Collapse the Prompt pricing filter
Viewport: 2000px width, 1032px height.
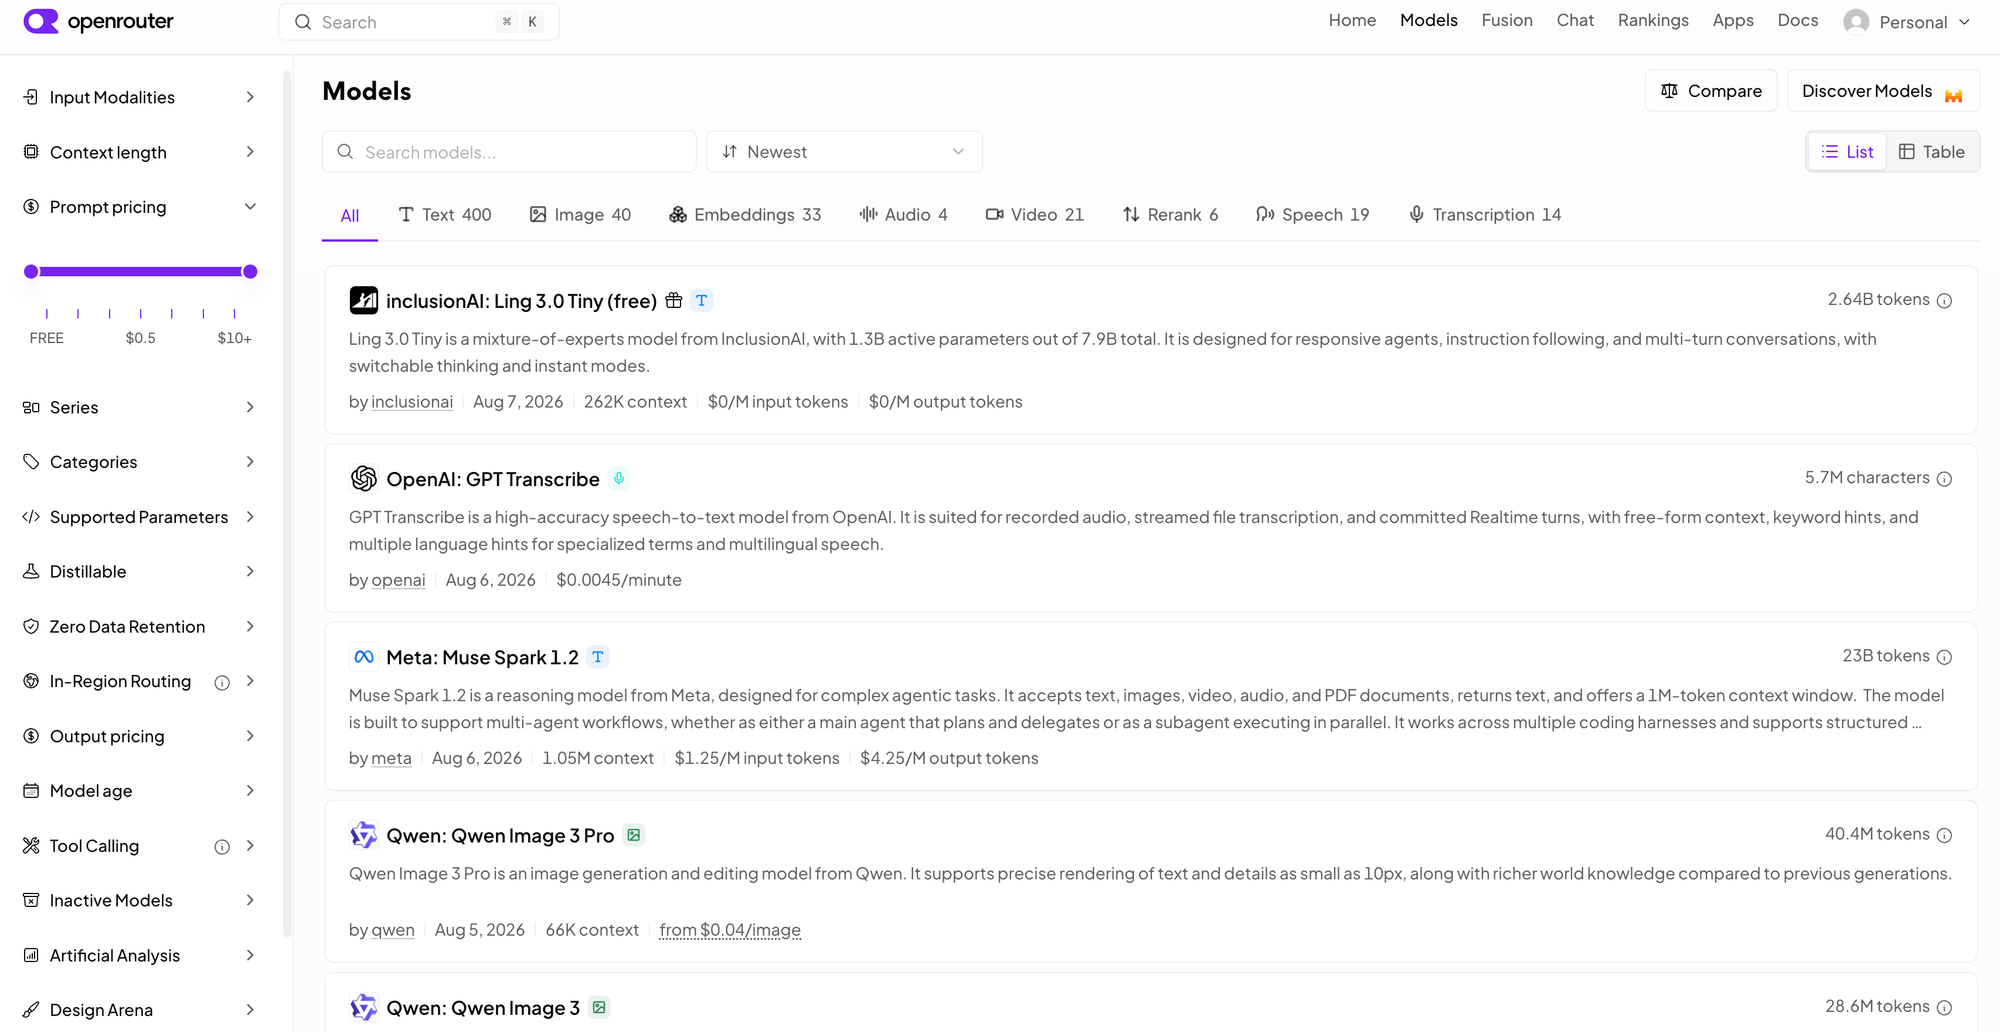click(x=140, y=207)
